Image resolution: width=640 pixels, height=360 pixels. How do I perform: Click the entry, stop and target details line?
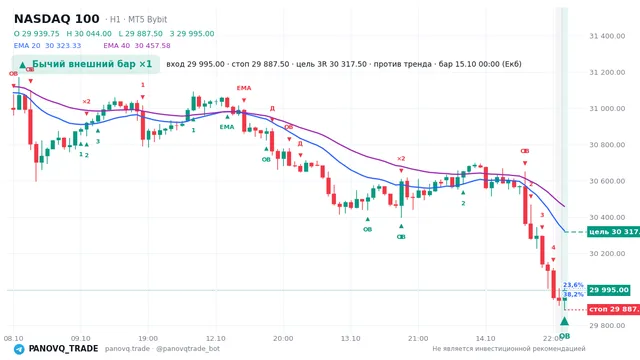344,64
